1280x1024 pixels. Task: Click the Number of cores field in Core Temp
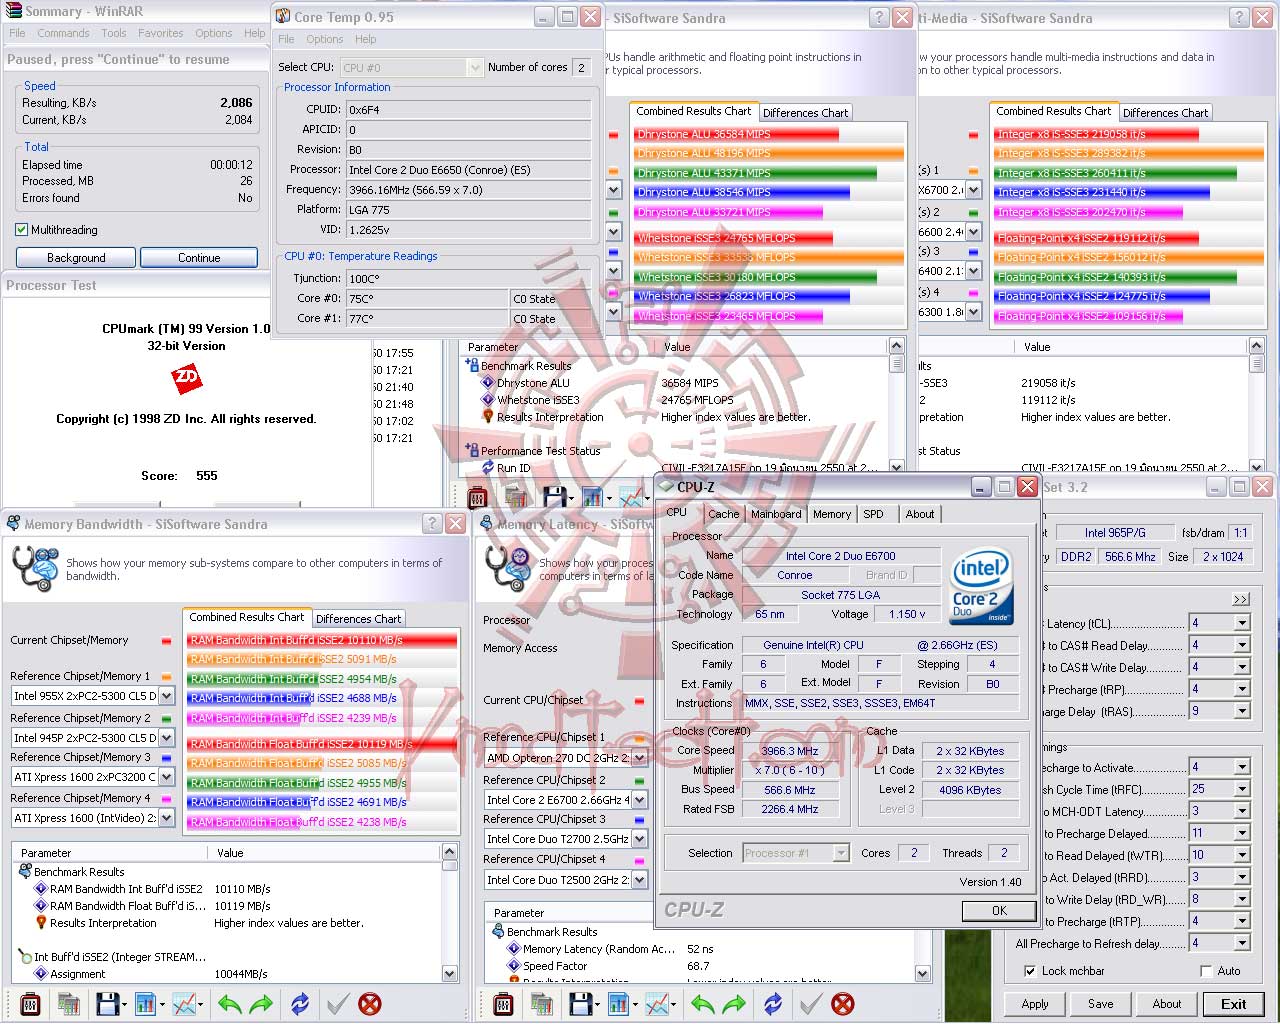(x=582, y=67)
